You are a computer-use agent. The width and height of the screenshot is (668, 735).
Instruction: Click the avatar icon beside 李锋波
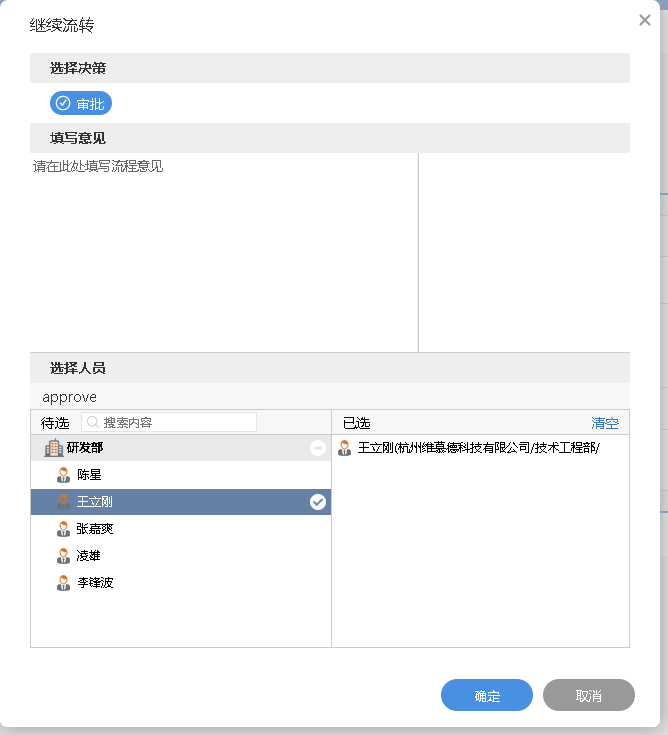pyautogui.click(x=64, y=583)
